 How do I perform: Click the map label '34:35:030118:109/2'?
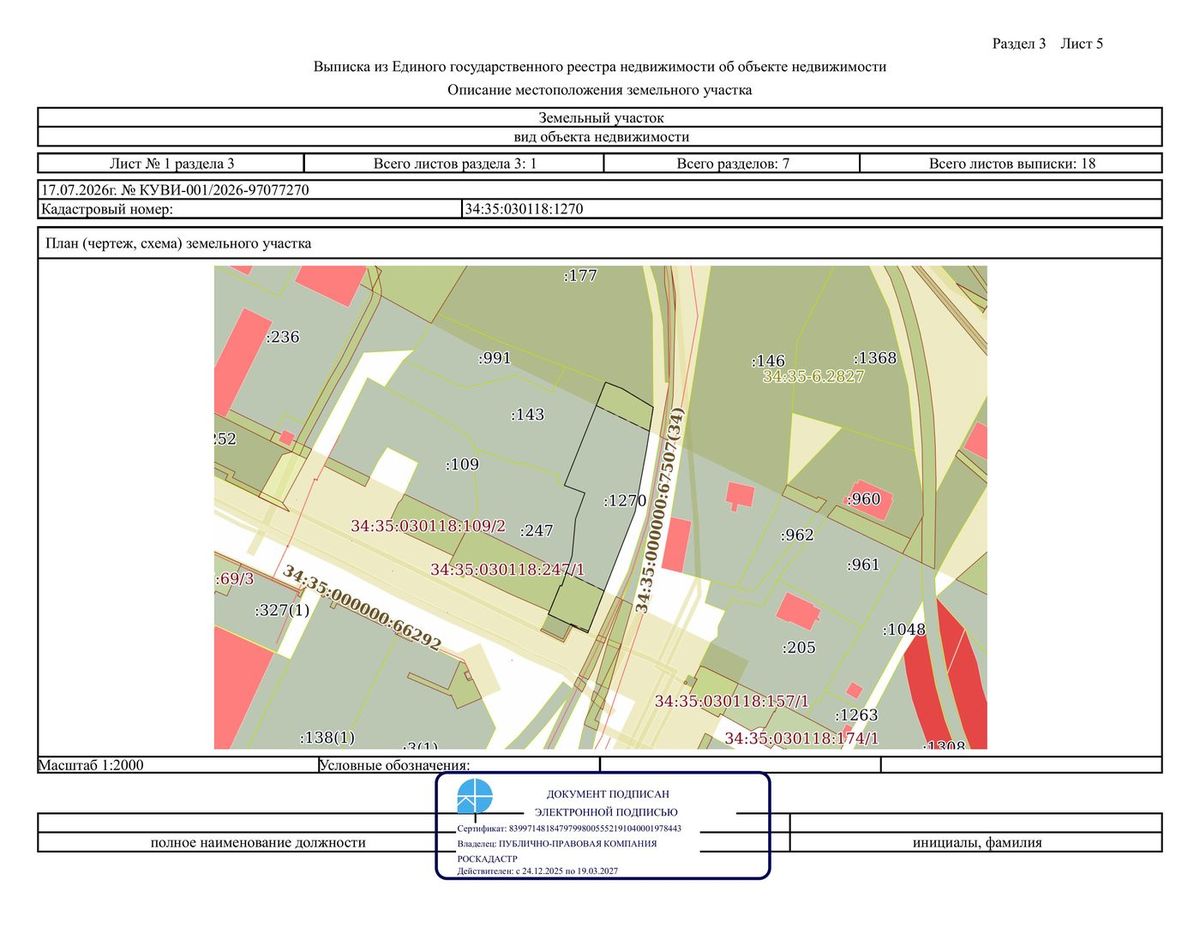pyautogui.click(x=429, y=525)
